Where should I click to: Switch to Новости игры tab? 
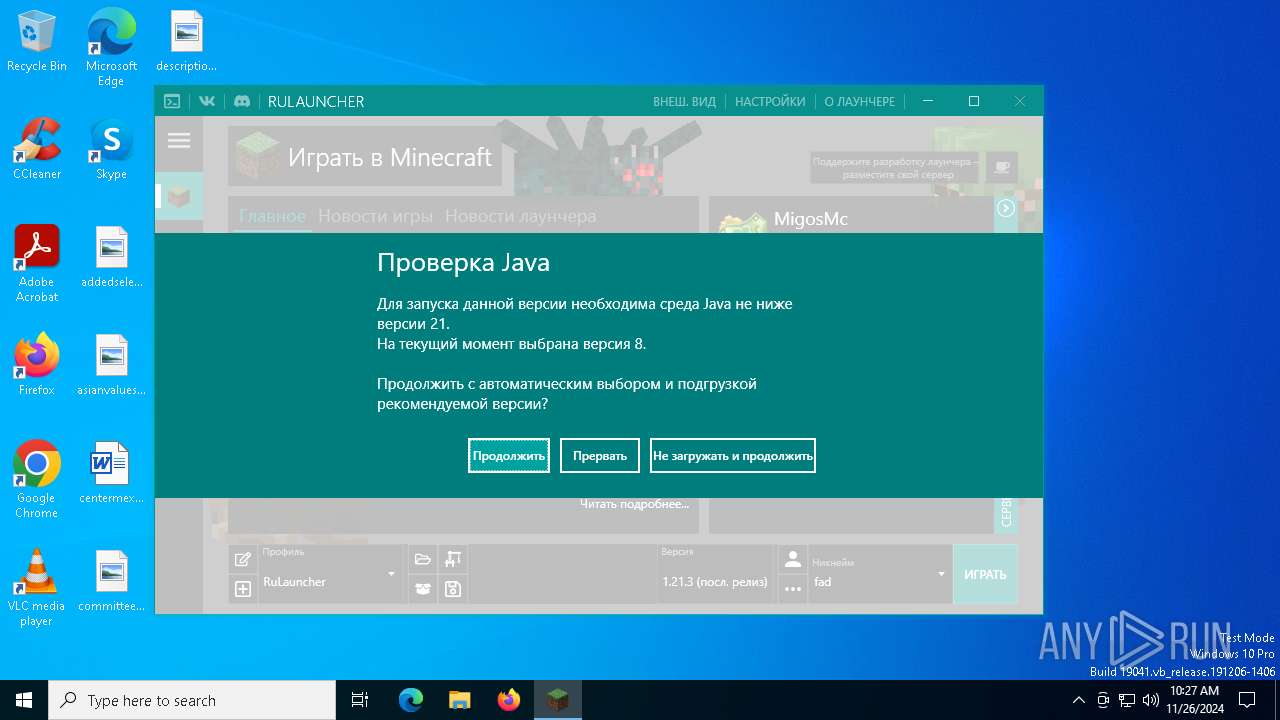[x=375, y=216]
